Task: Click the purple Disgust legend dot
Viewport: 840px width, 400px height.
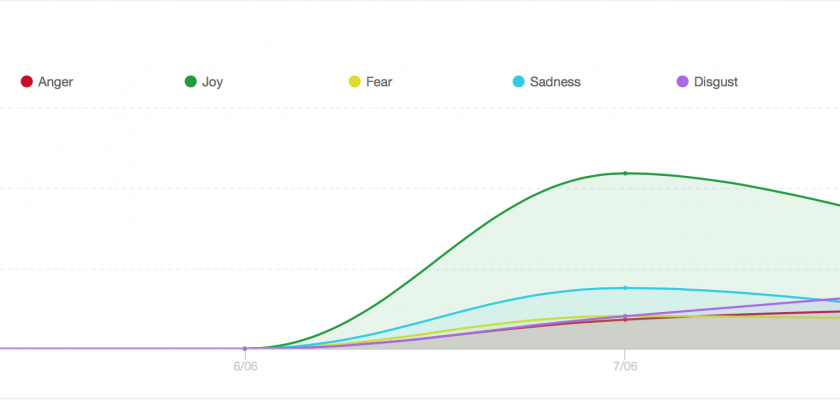Action: click(x=684, y=82)
